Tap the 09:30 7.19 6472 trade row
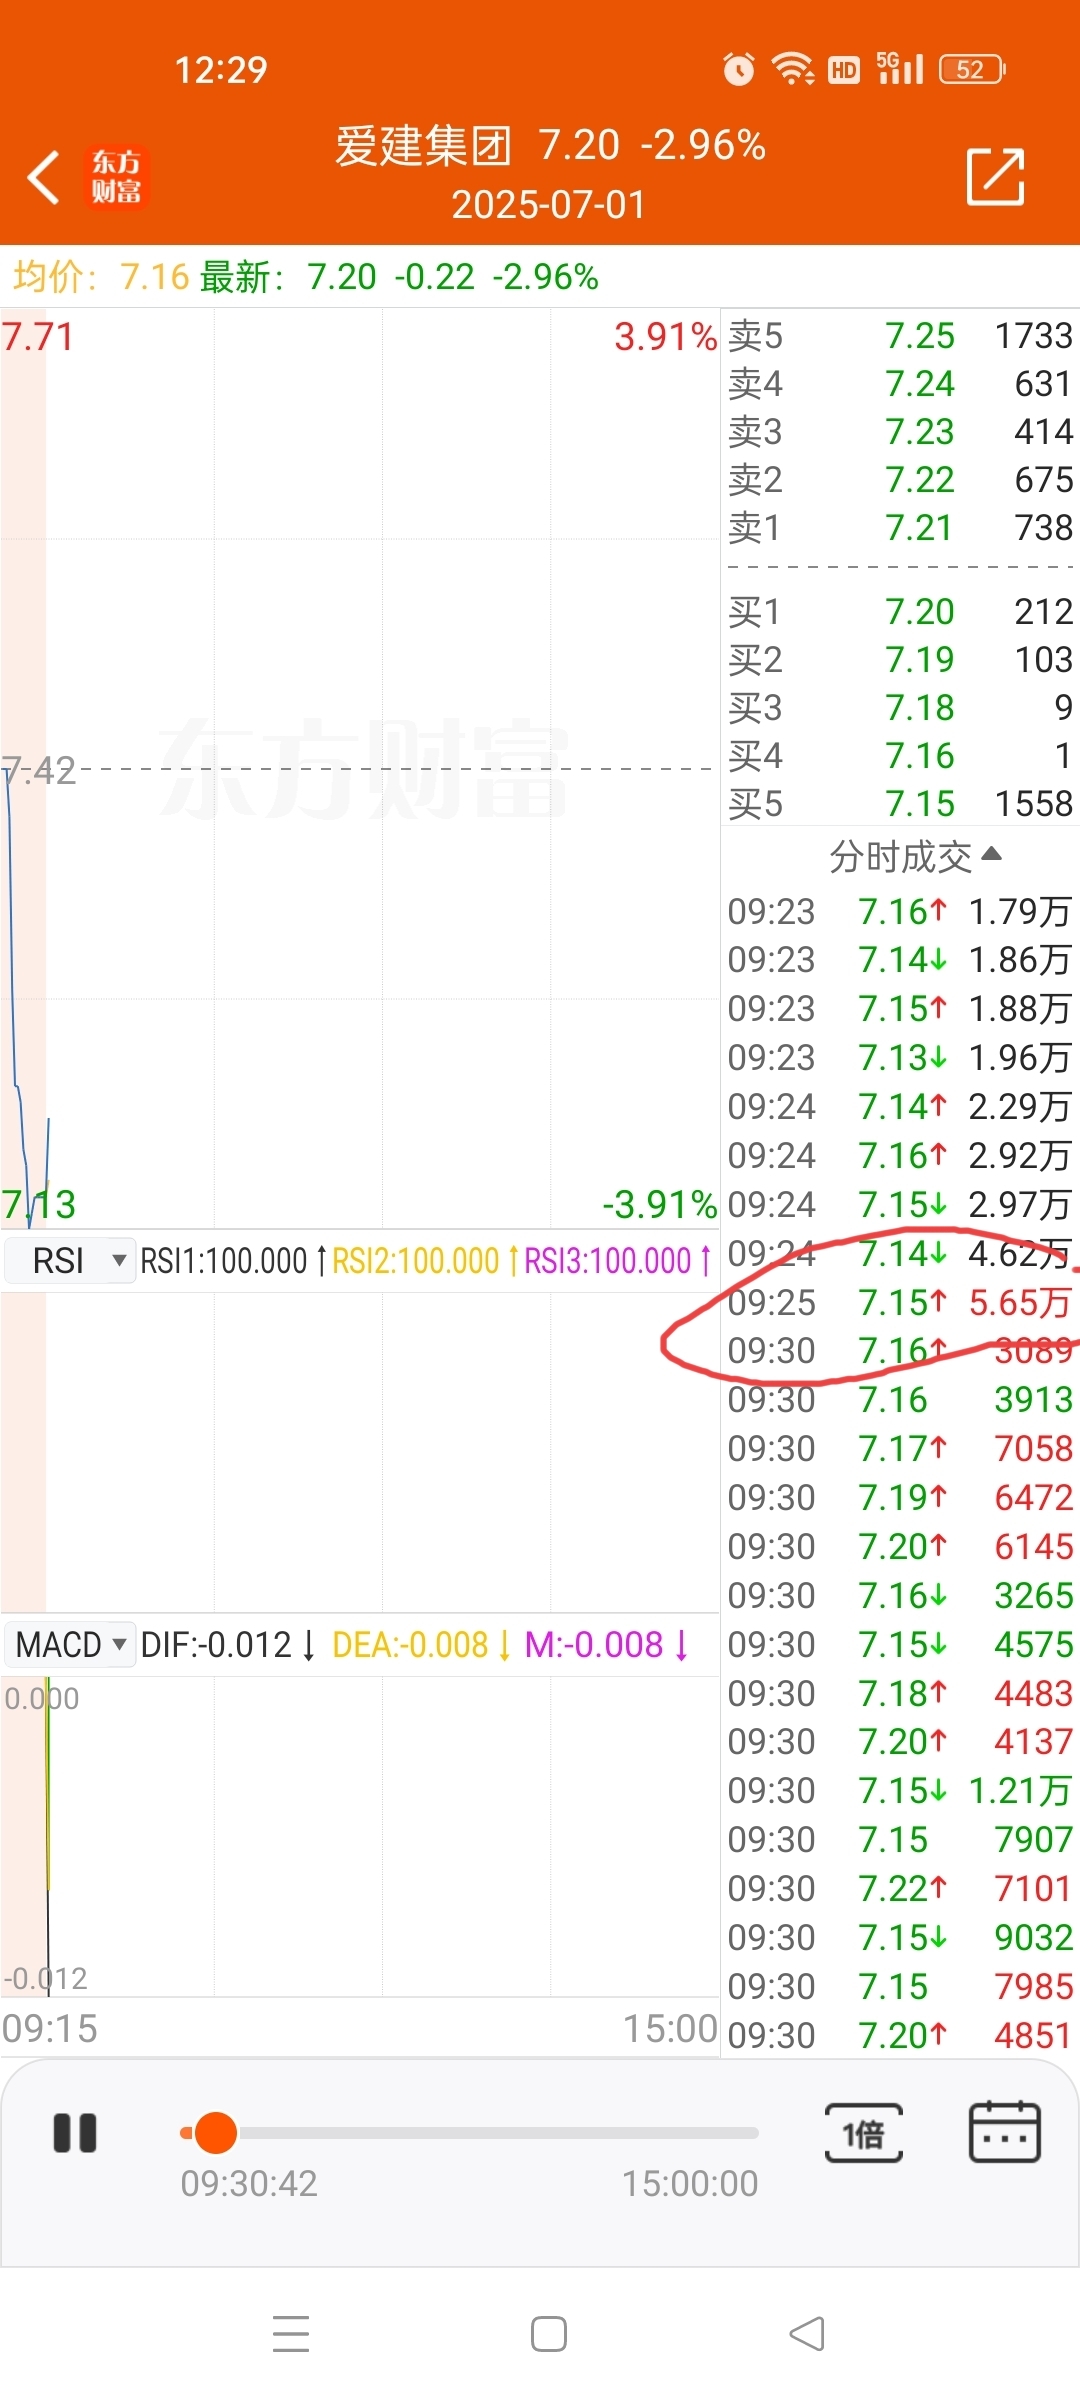This screenshot has height=2400, width=1080. (900, 1498)
